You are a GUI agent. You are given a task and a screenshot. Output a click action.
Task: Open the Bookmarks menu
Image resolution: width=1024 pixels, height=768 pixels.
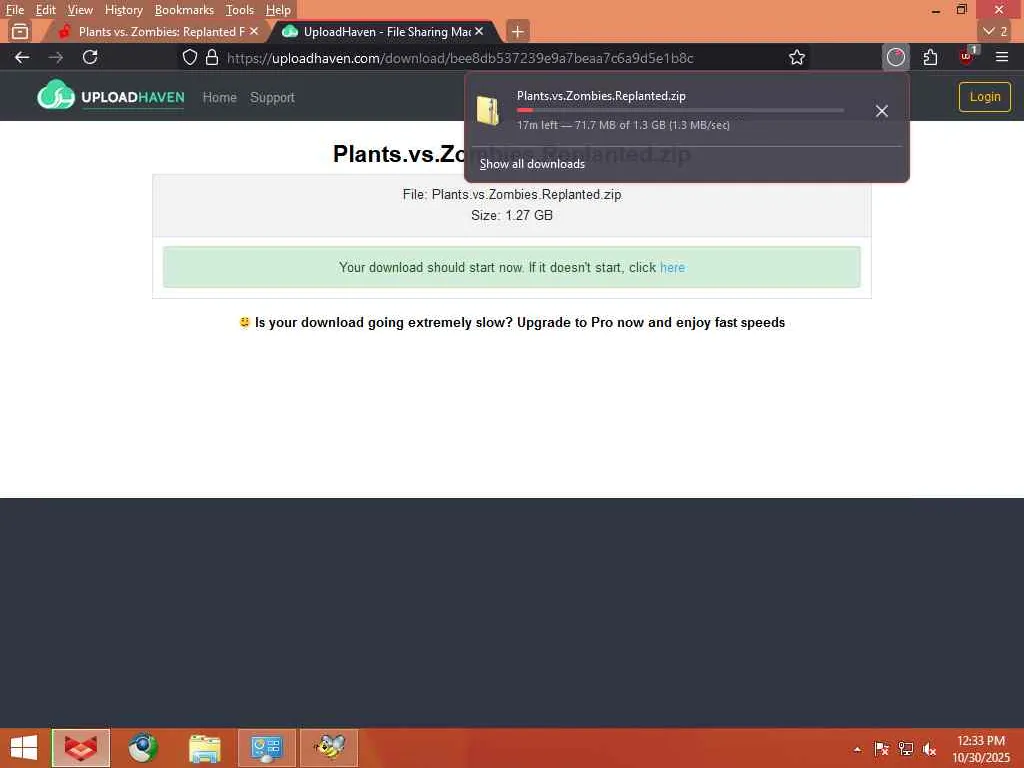(184, 10)
